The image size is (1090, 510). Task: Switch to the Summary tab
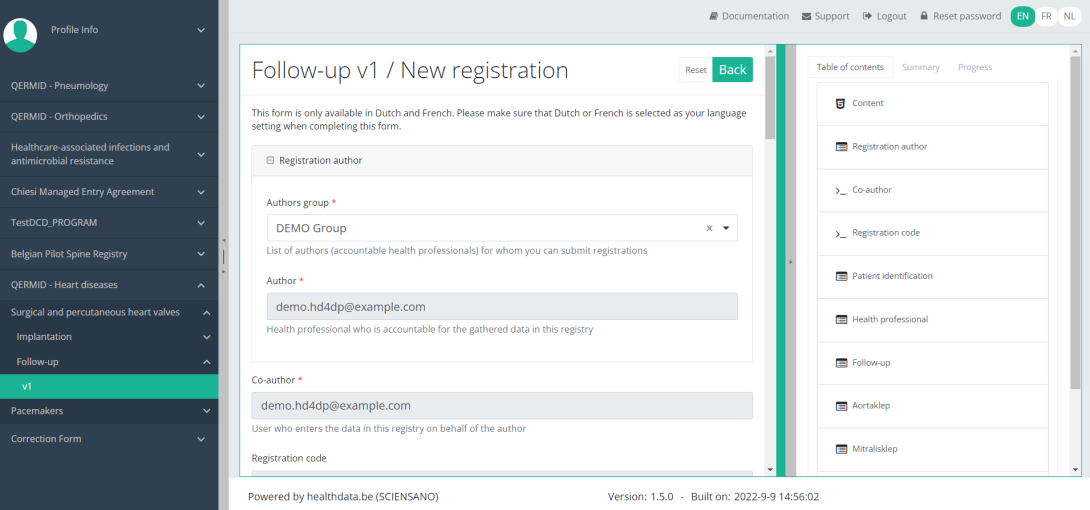click(x=920, y=67)
